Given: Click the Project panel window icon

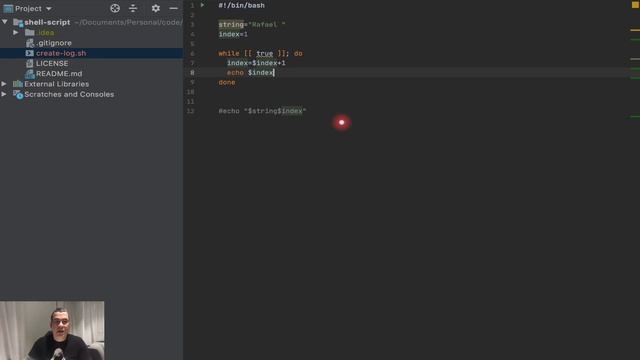Looking at the screenshot, I should (8, 9).
